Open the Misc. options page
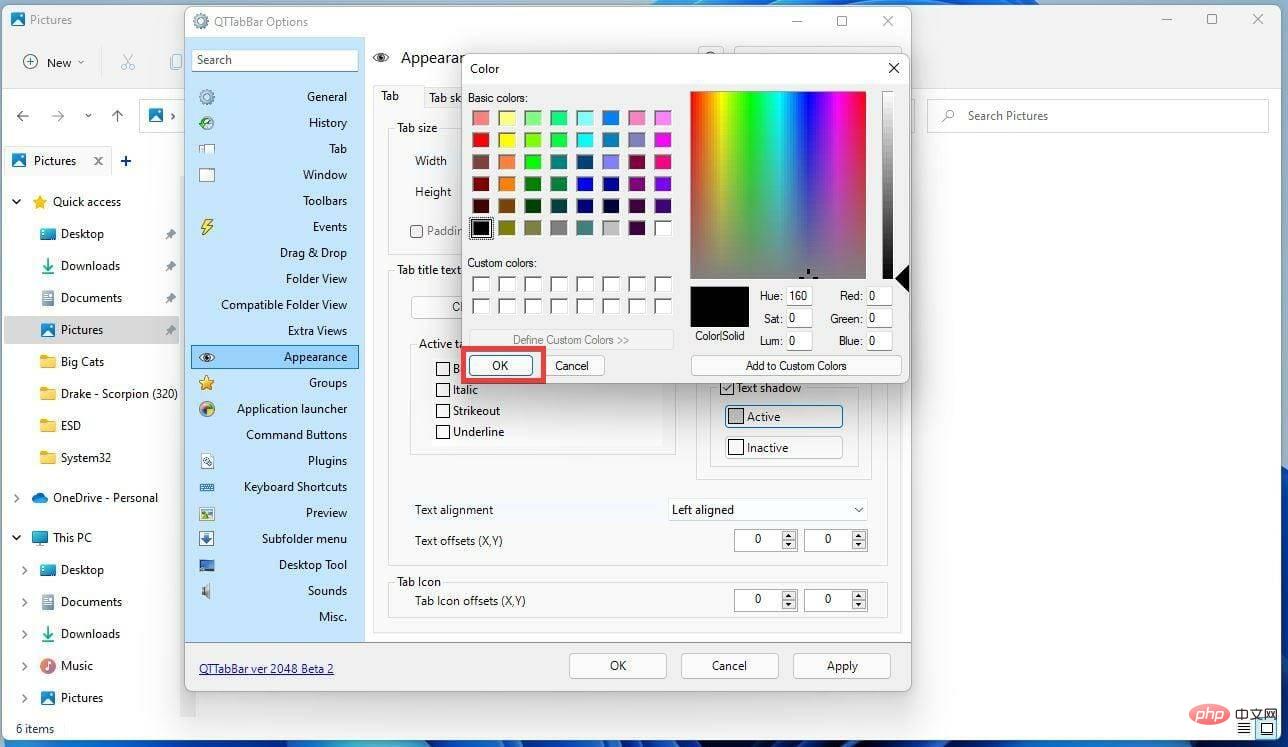Viewport: 1288px width, 747px height. (x=333, y=617)
